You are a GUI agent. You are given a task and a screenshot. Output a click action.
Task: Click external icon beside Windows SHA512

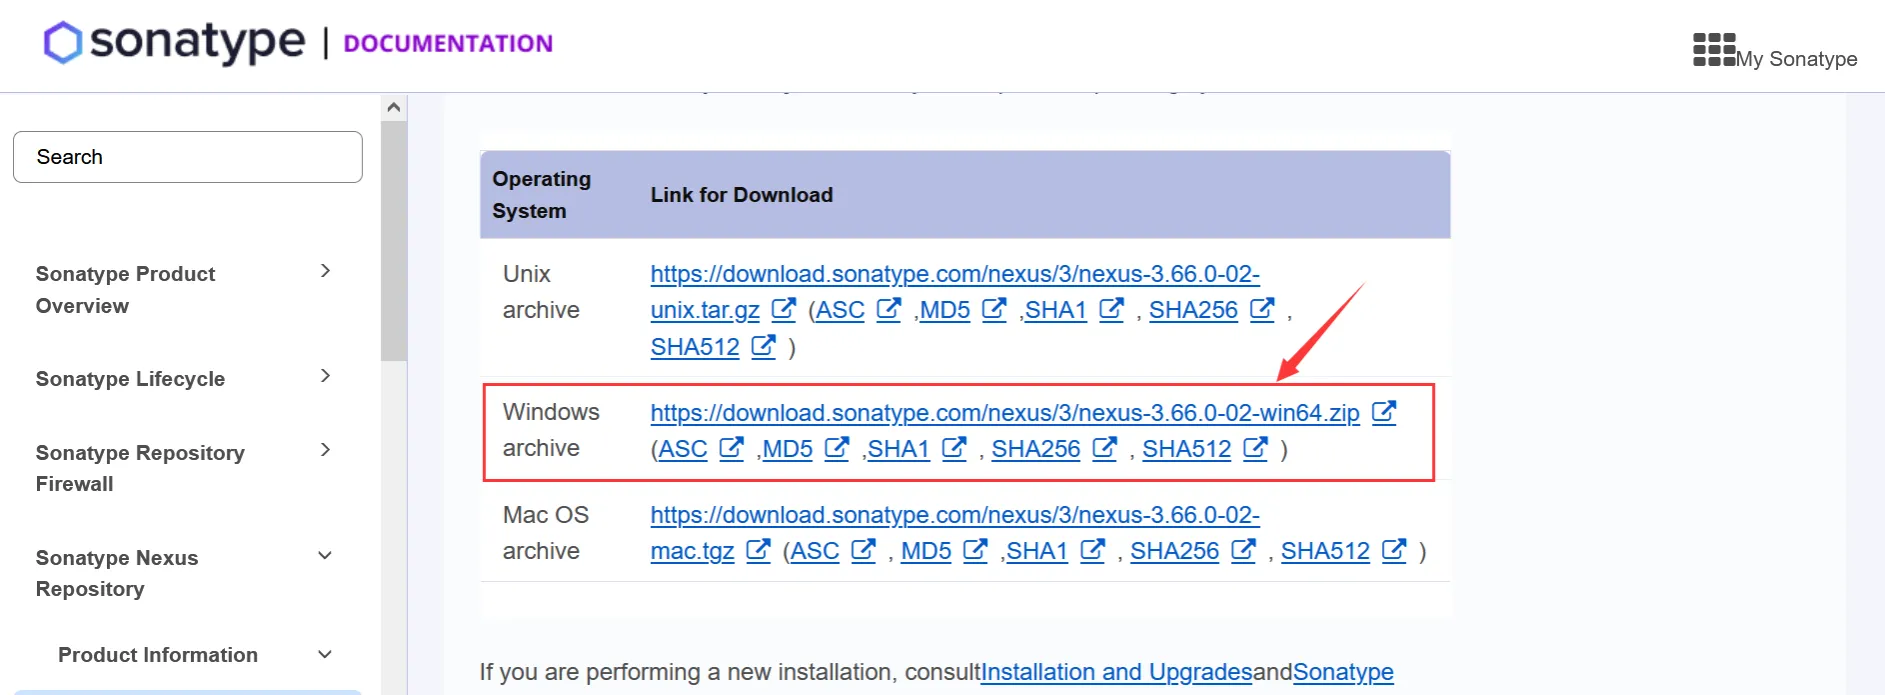(1255, 449)
